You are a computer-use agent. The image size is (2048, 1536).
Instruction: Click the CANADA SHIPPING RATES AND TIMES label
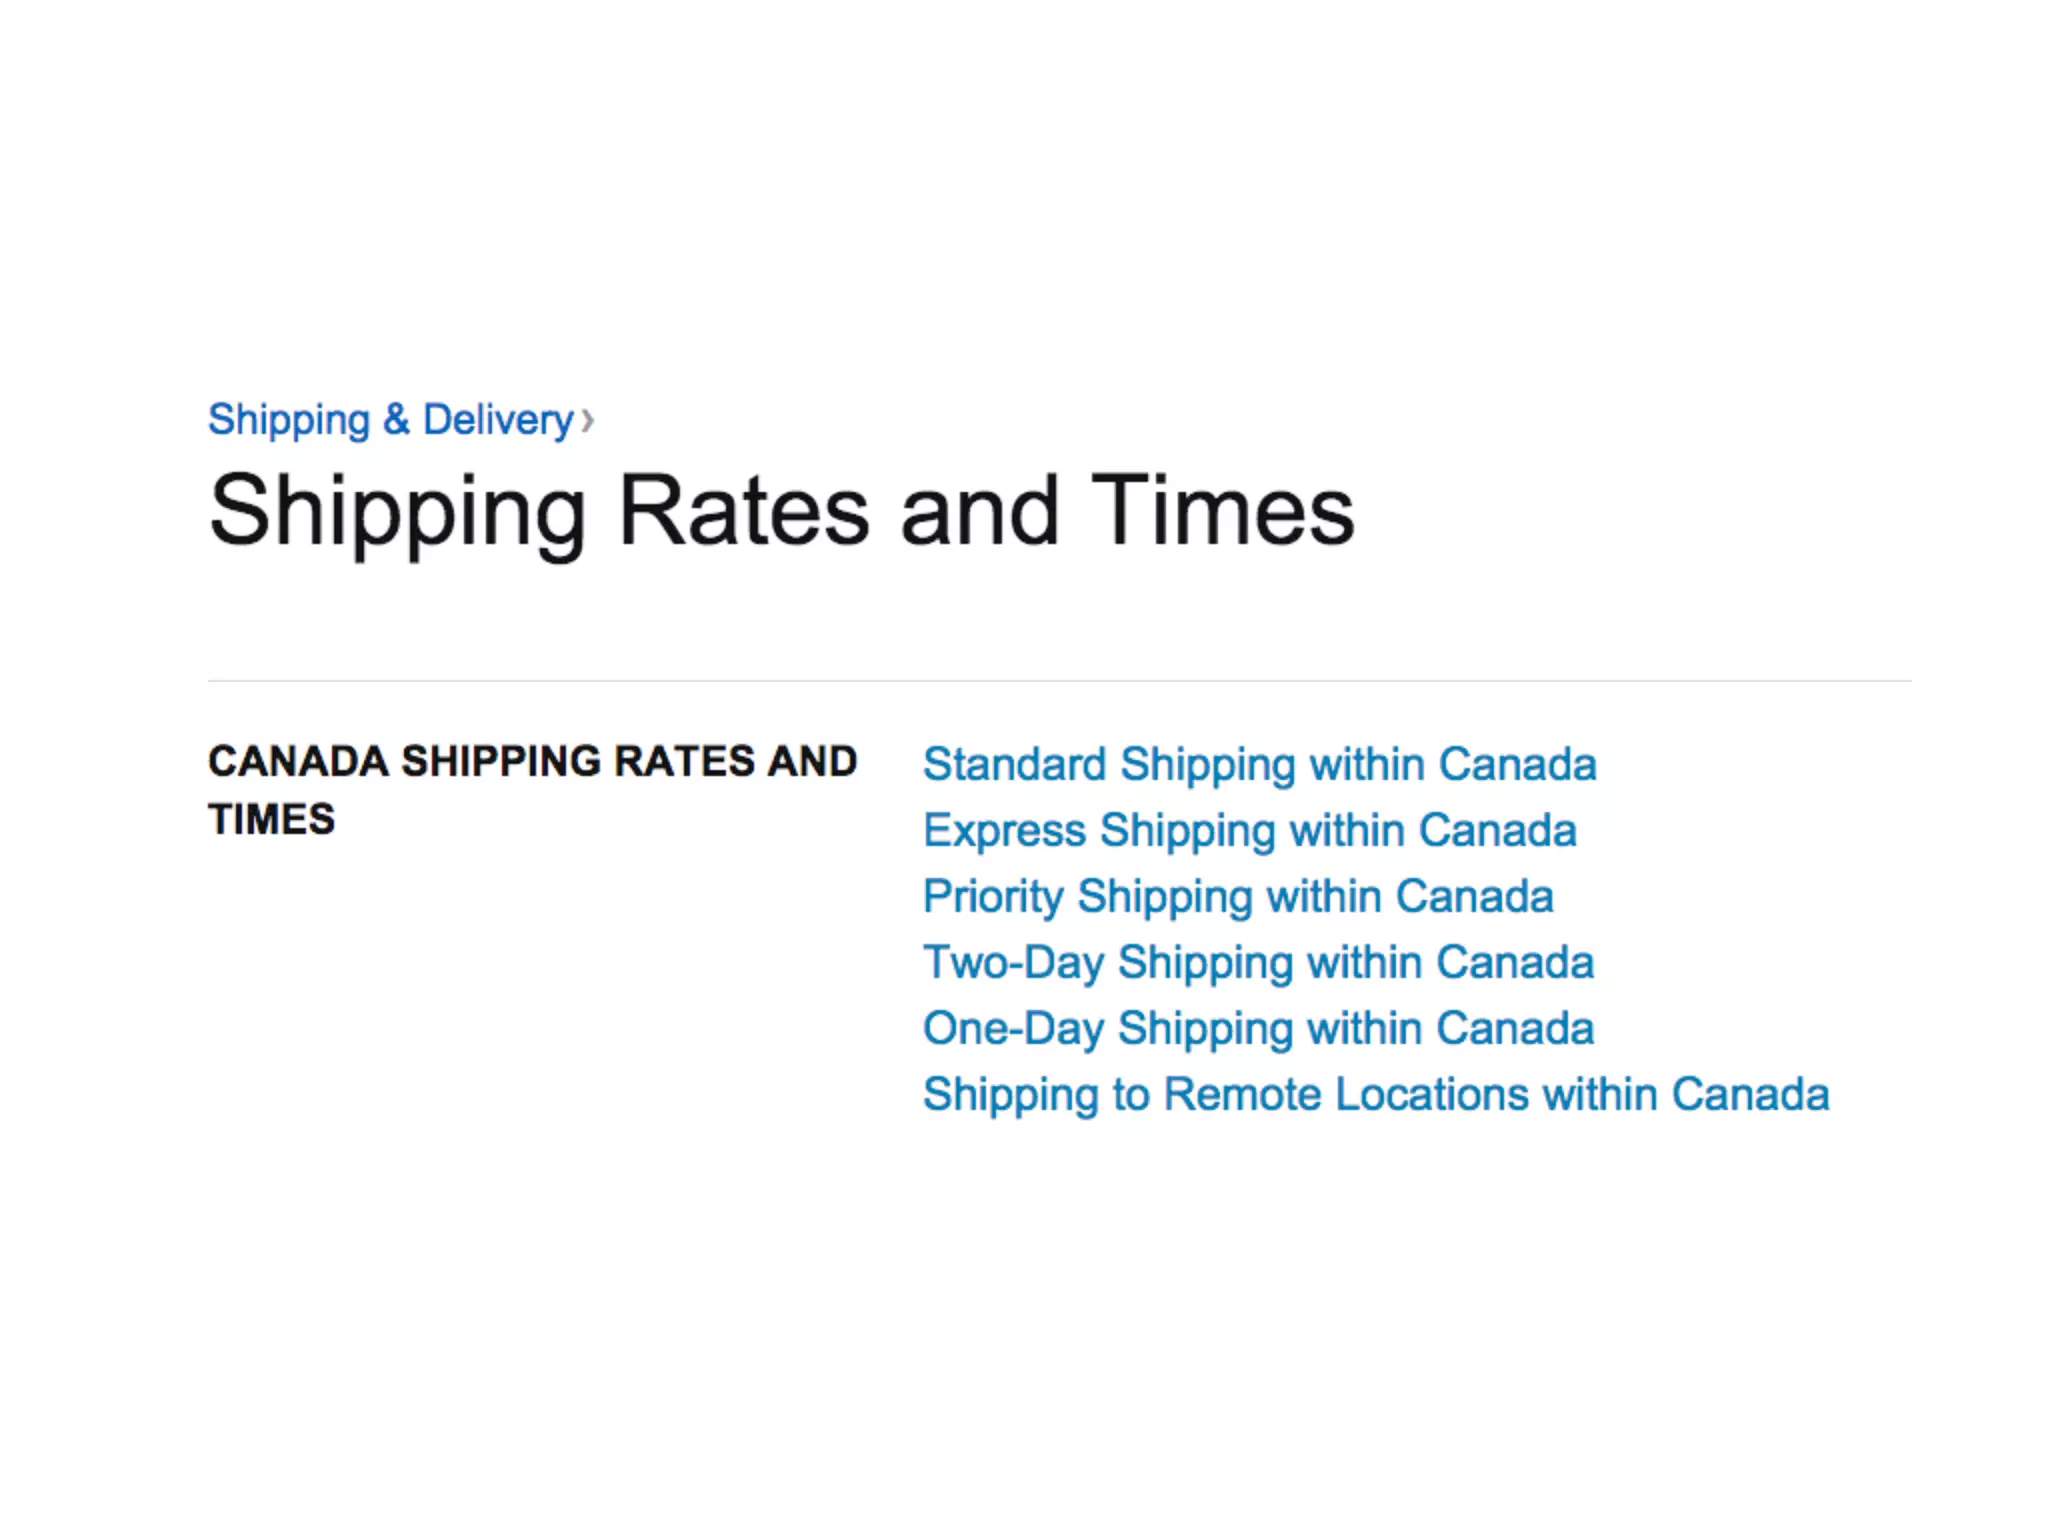click(533, 790)
